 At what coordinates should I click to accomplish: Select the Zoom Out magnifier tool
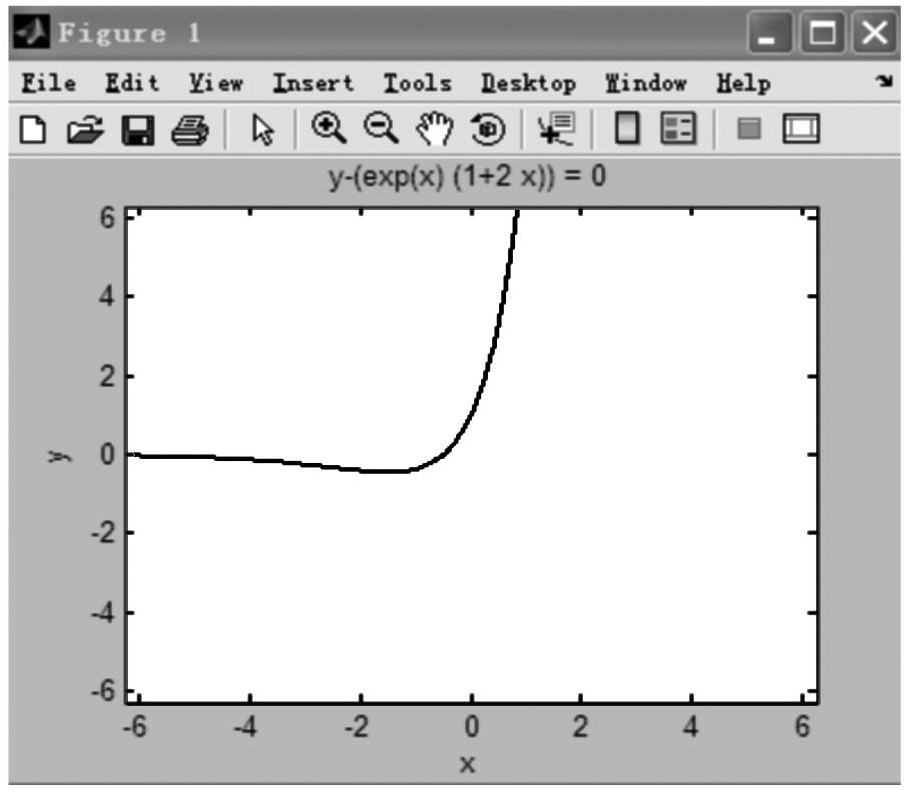(381, 128)
